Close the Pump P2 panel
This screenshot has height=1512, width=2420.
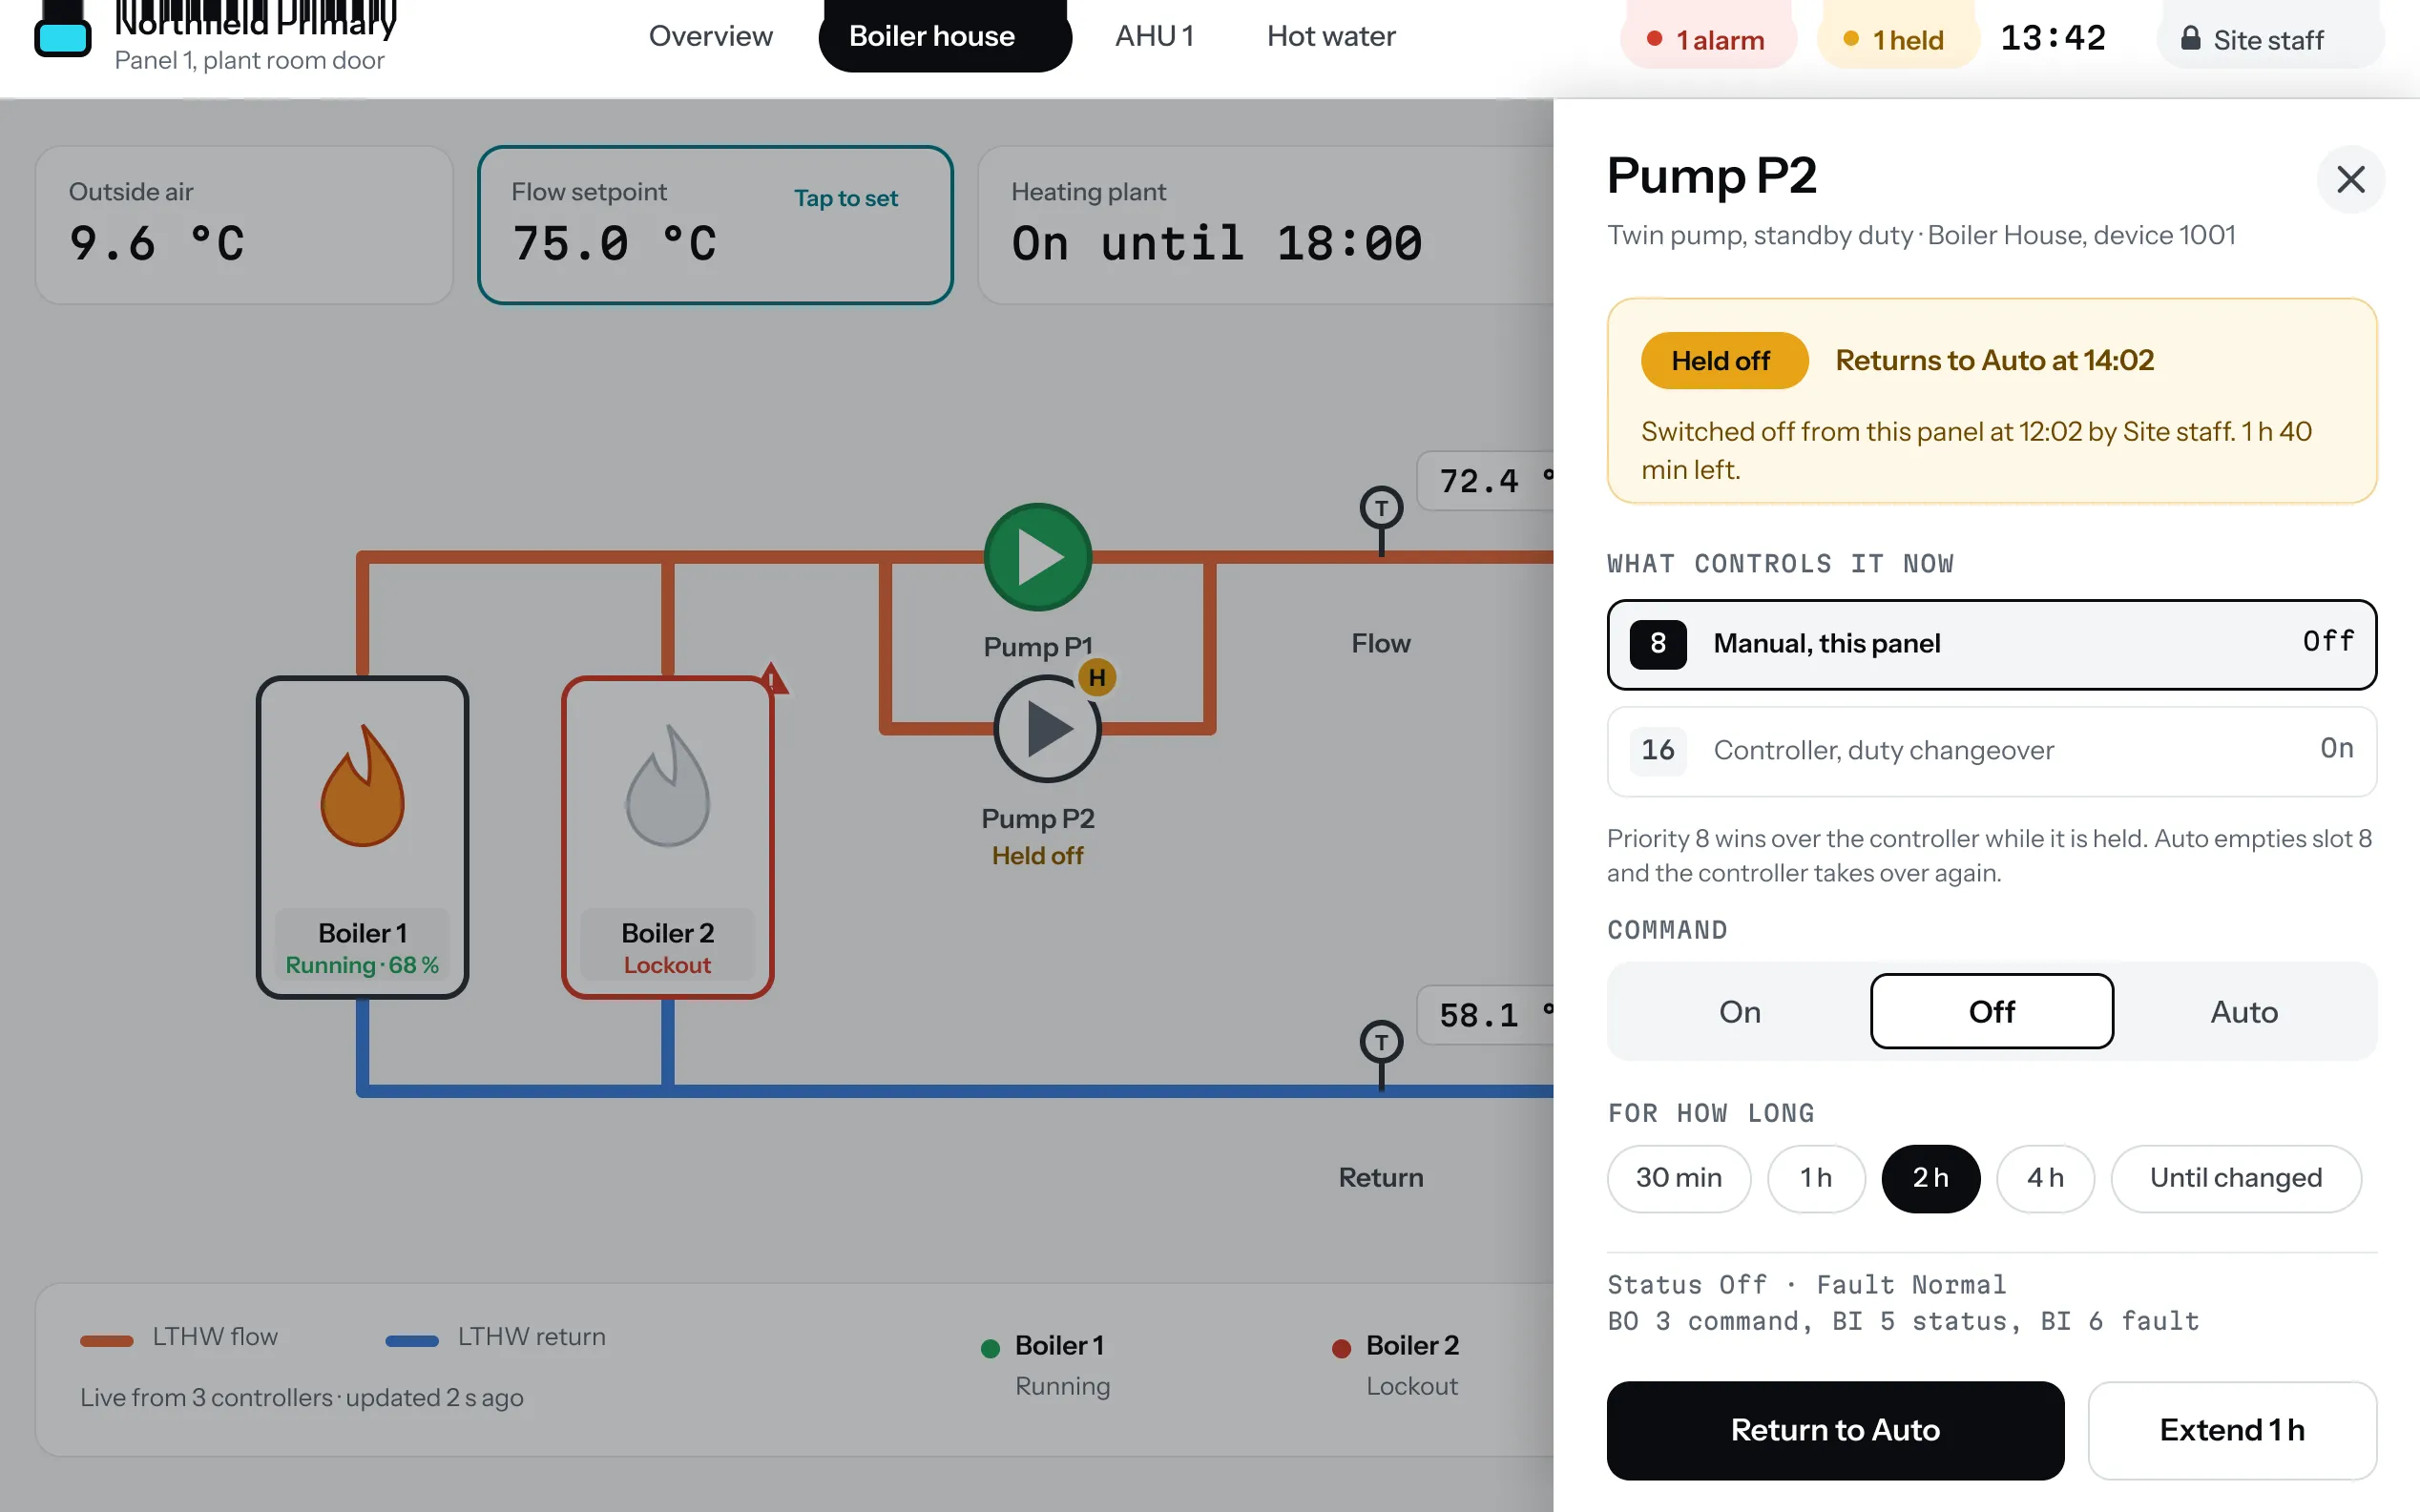(x=2350, y=180)
